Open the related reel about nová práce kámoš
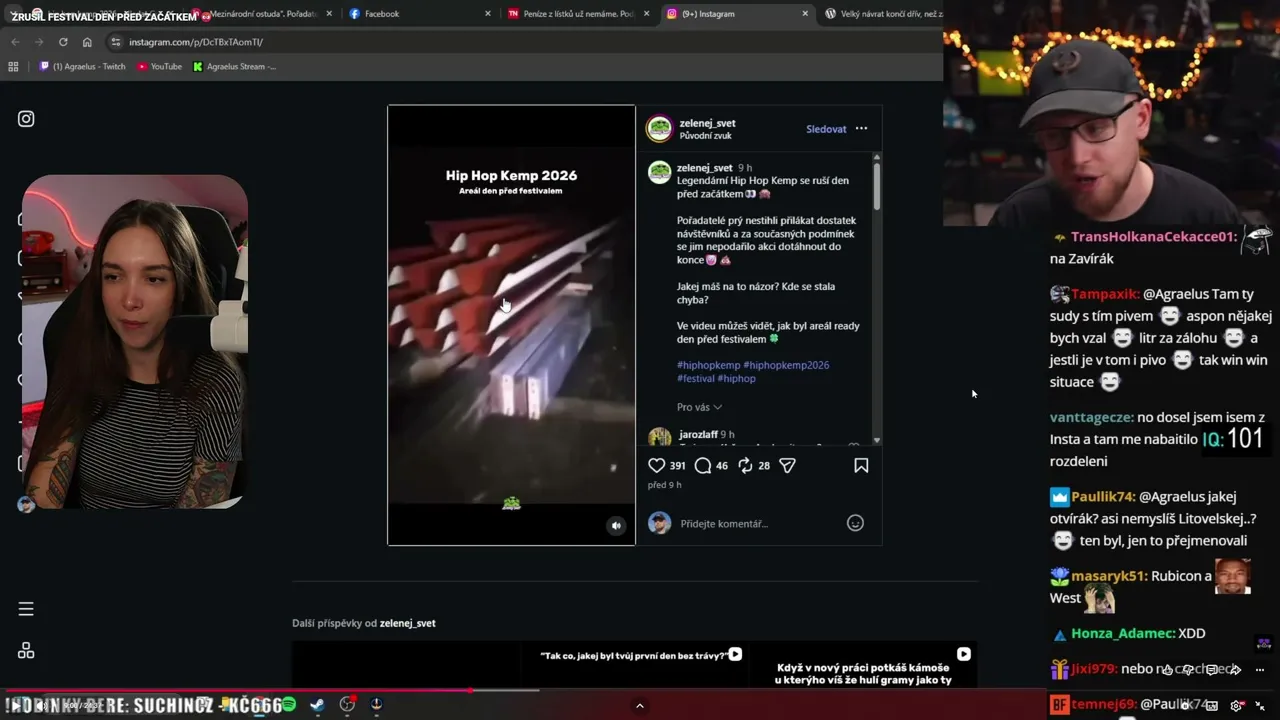Screen dimensions: 1280x720 pos(863,664)
